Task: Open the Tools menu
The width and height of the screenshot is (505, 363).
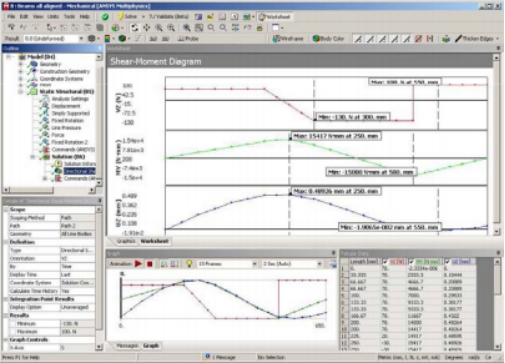Action: click(x=69, y=17)
